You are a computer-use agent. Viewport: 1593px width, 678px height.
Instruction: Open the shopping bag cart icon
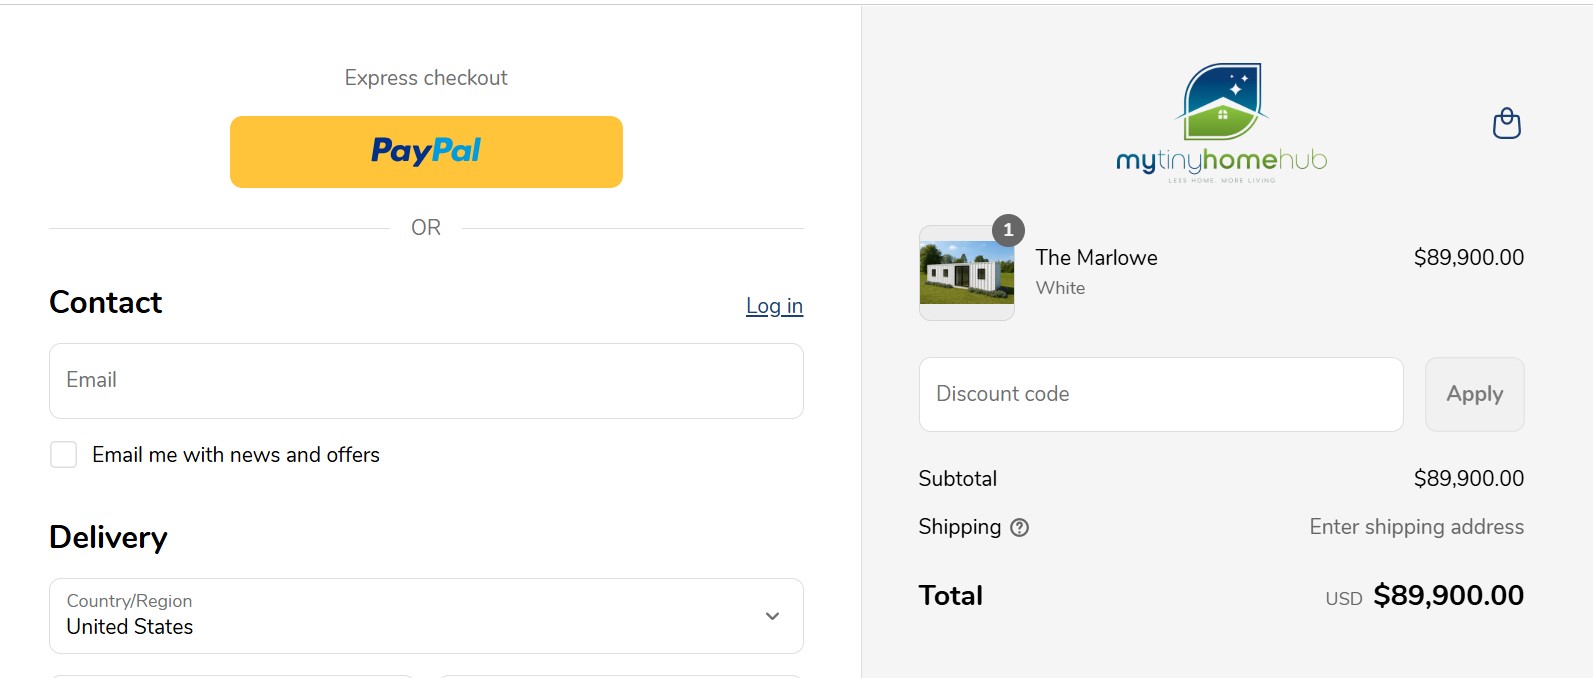(x=1506, y=124)
